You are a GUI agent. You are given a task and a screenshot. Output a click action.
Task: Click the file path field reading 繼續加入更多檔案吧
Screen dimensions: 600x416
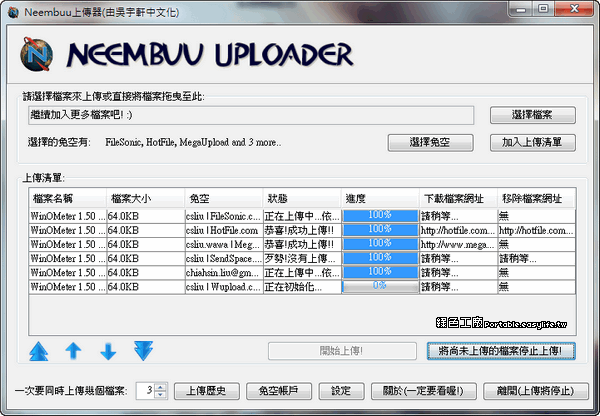coord(251,115)
